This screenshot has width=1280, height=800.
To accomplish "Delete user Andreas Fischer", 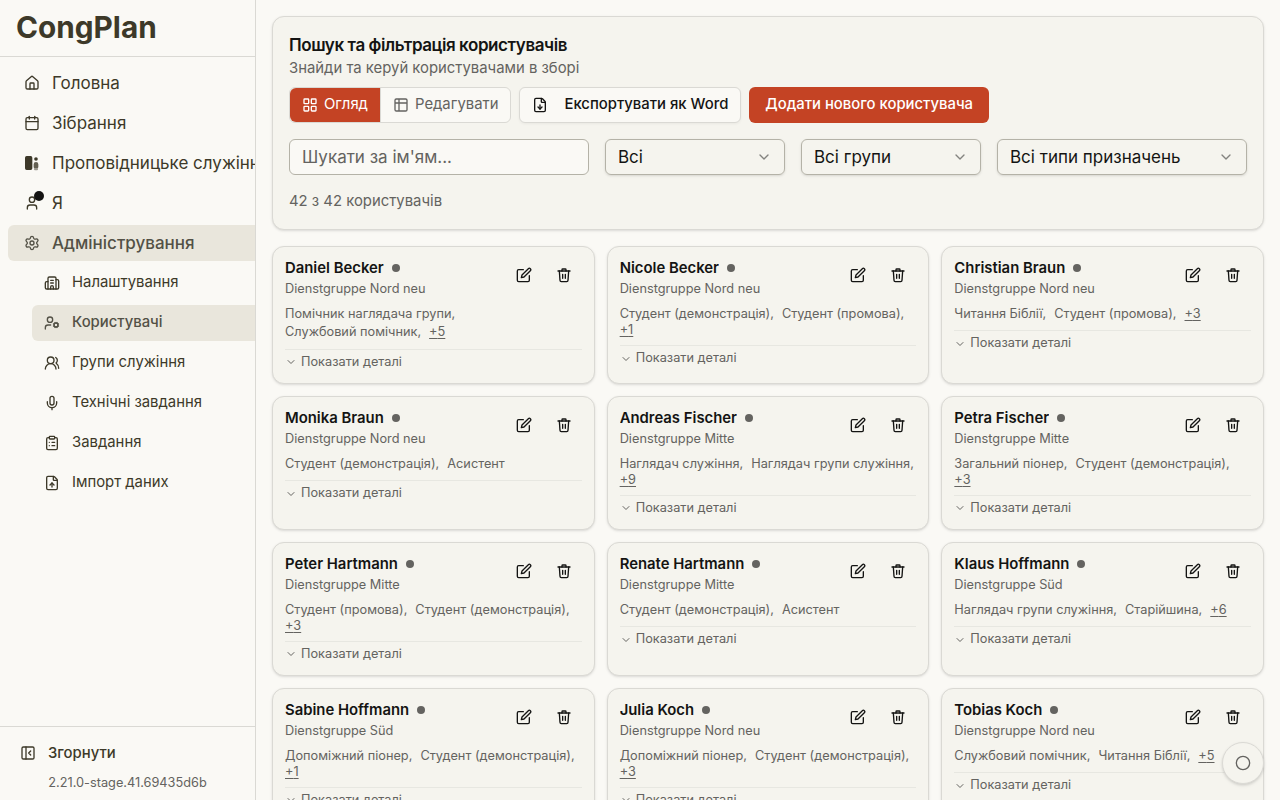I will [898, 425].
